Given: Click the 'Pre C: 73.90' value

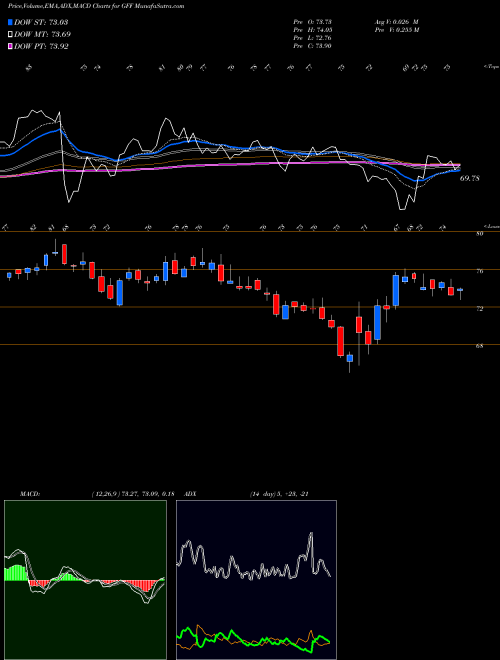Looking at the screenshot, I should (312, 46).
